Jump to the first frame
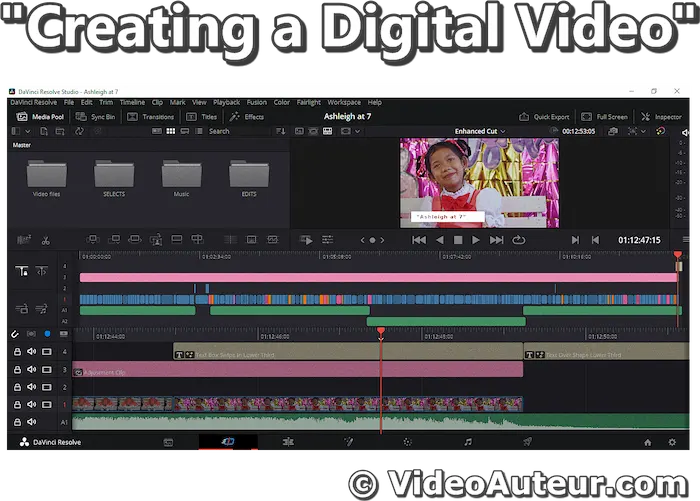The image size is (700, 501). click(x=419, y=240)
